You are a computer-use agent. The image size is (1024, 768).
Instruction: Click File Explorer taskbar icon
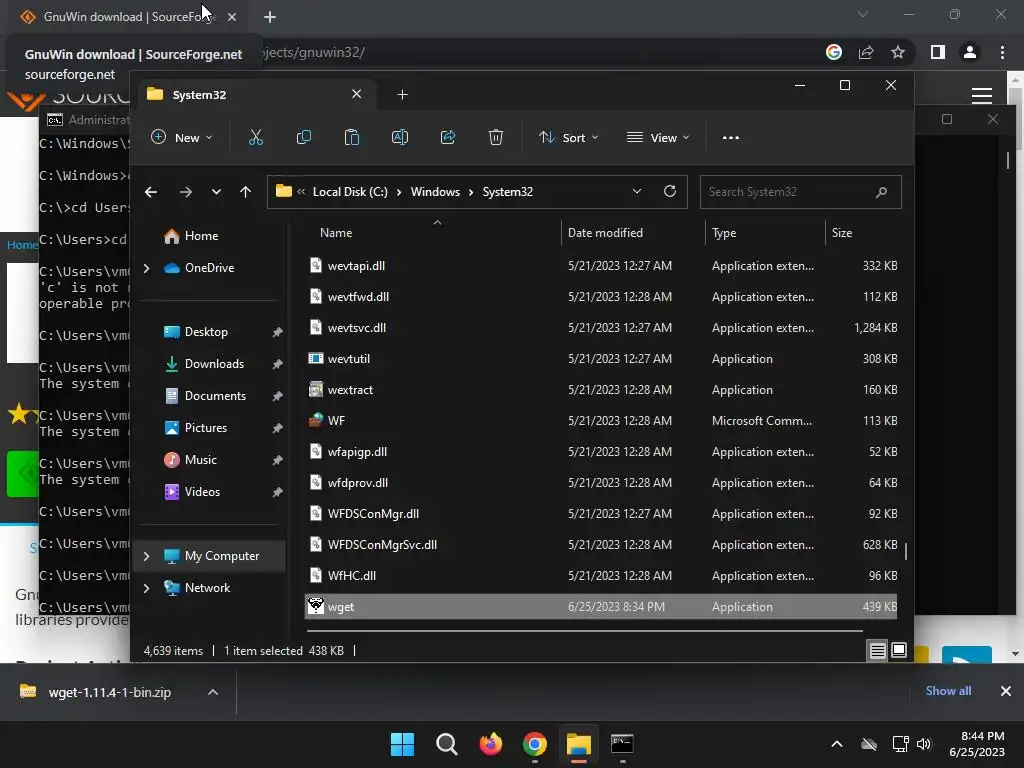click(579, 744)
